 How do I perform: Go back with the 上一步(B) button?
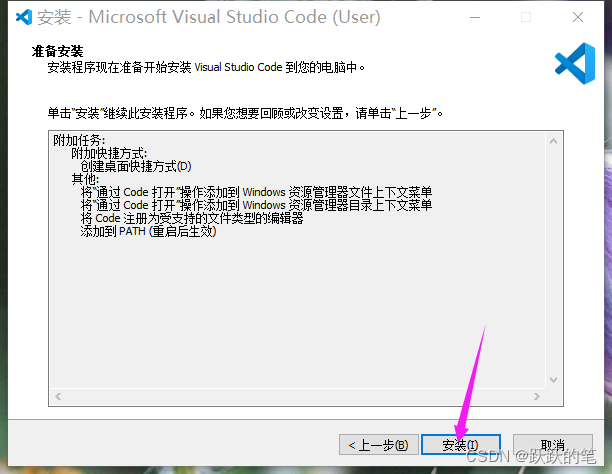coord(379,445)
